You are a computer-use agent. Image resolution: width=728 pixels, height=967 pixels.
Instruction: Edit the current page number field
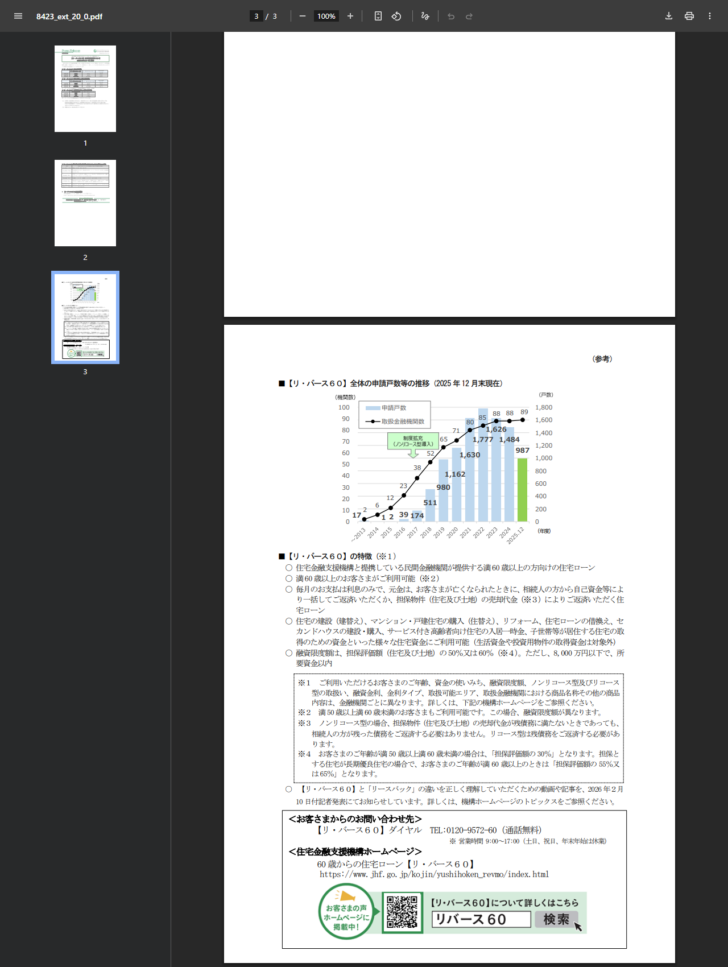coord(256,16)
